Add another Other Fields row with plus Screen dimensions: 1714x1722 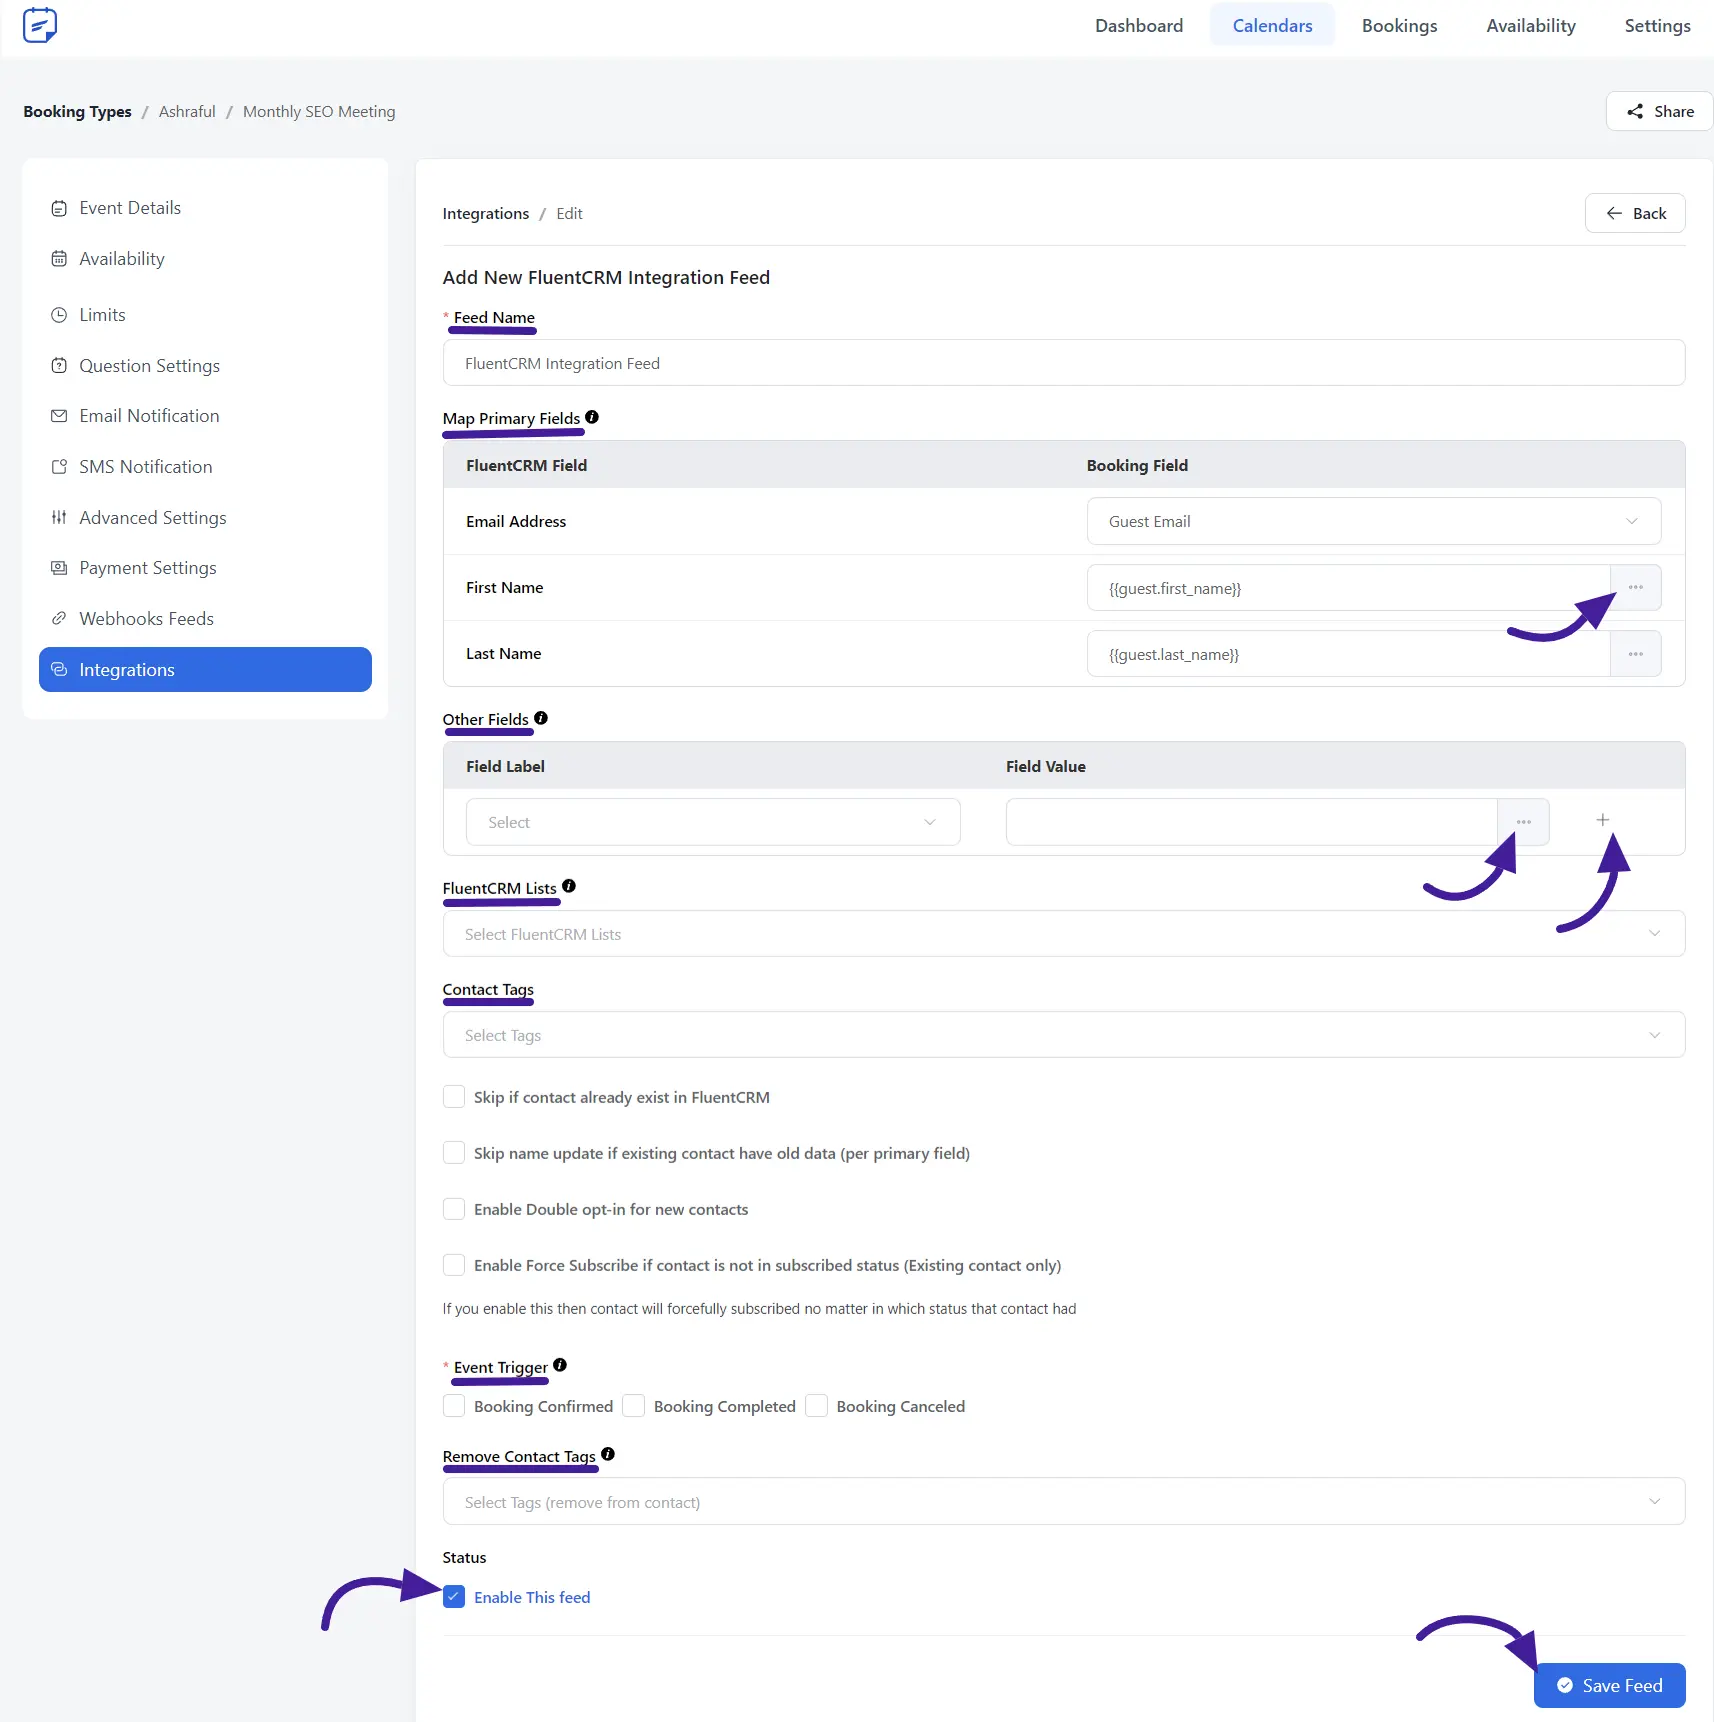click(x=1603, y=820)
